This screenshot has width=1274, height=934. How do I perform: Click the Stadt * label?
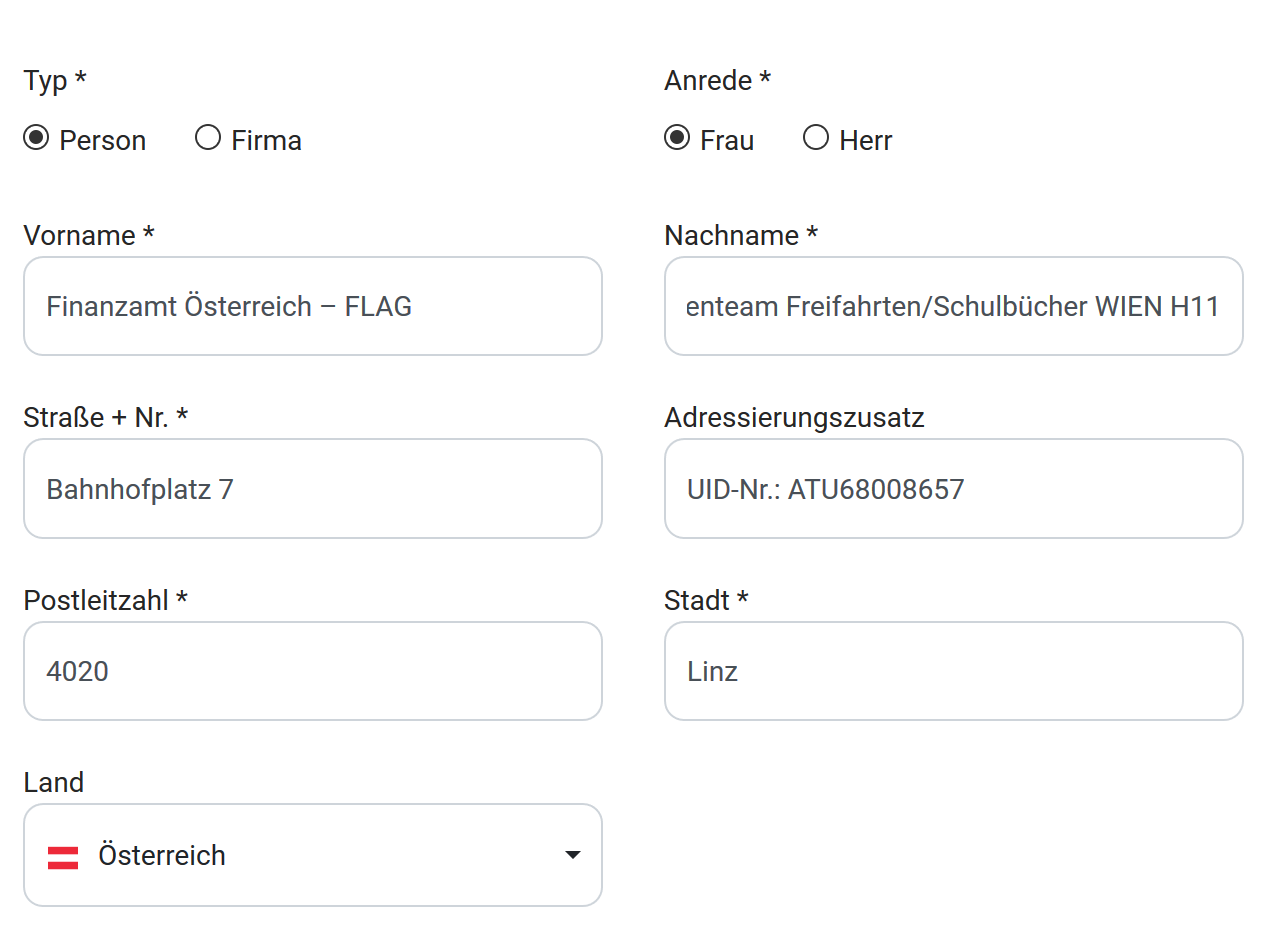tap(706, 600)
